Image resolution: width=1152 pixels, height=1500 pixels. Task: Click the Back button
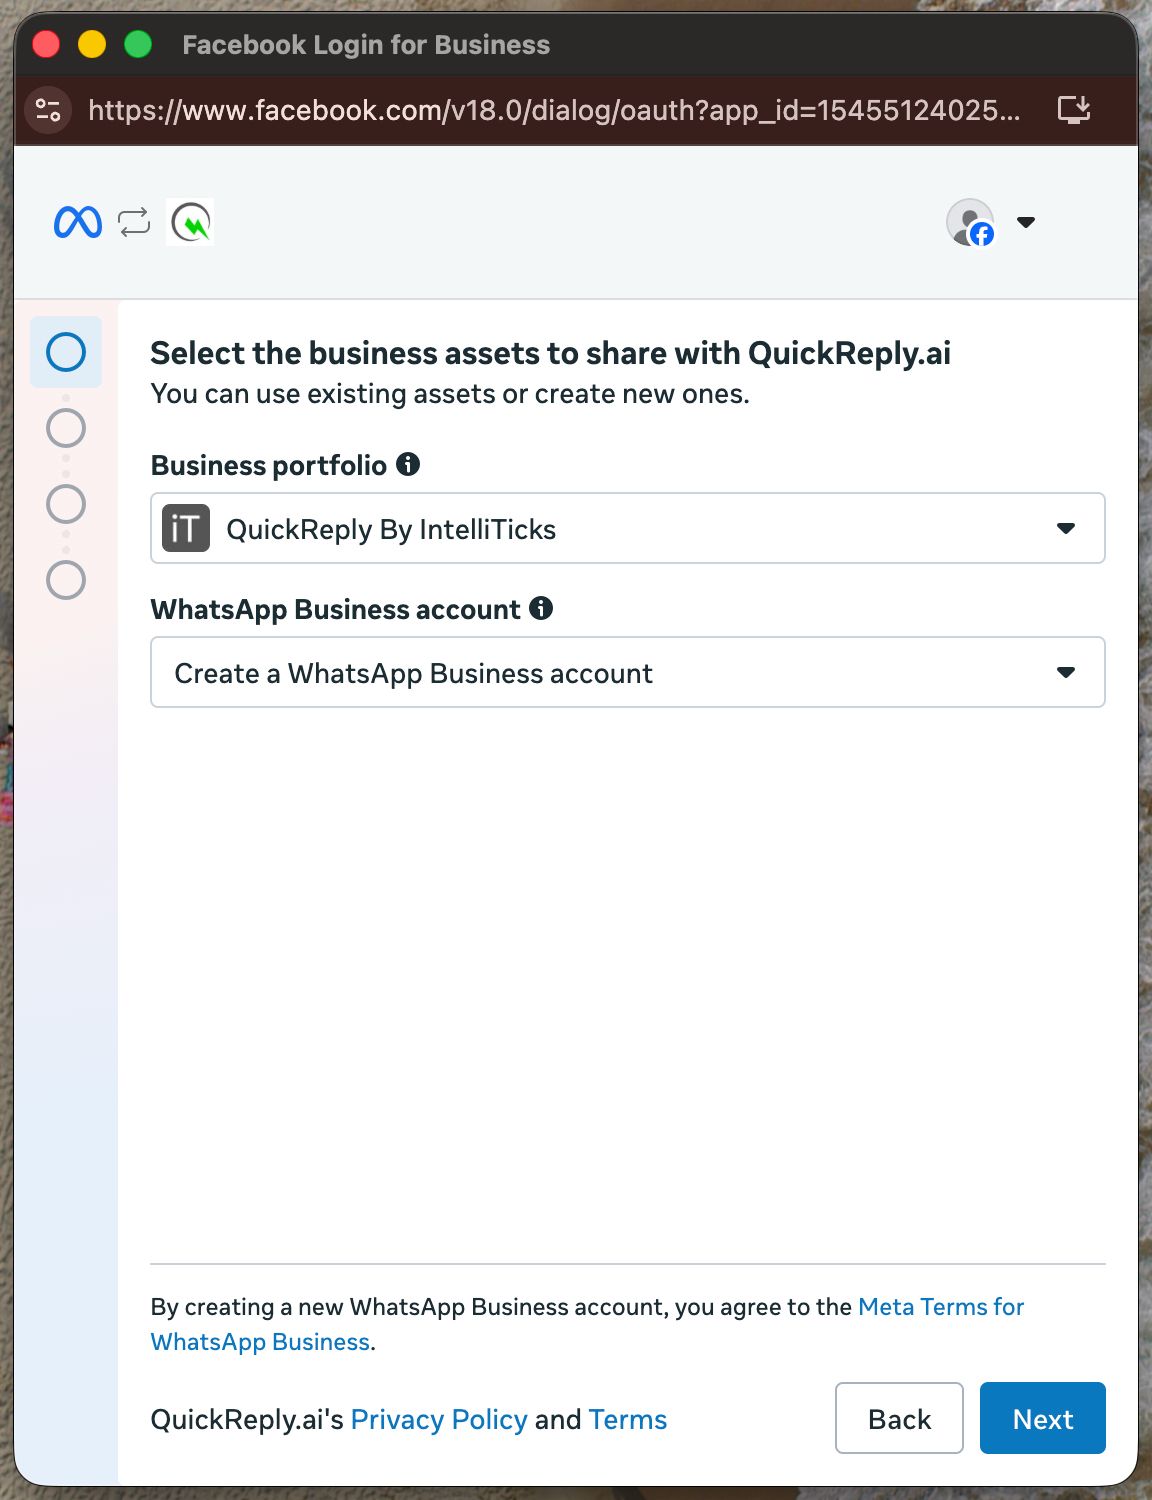point(899,1418)
